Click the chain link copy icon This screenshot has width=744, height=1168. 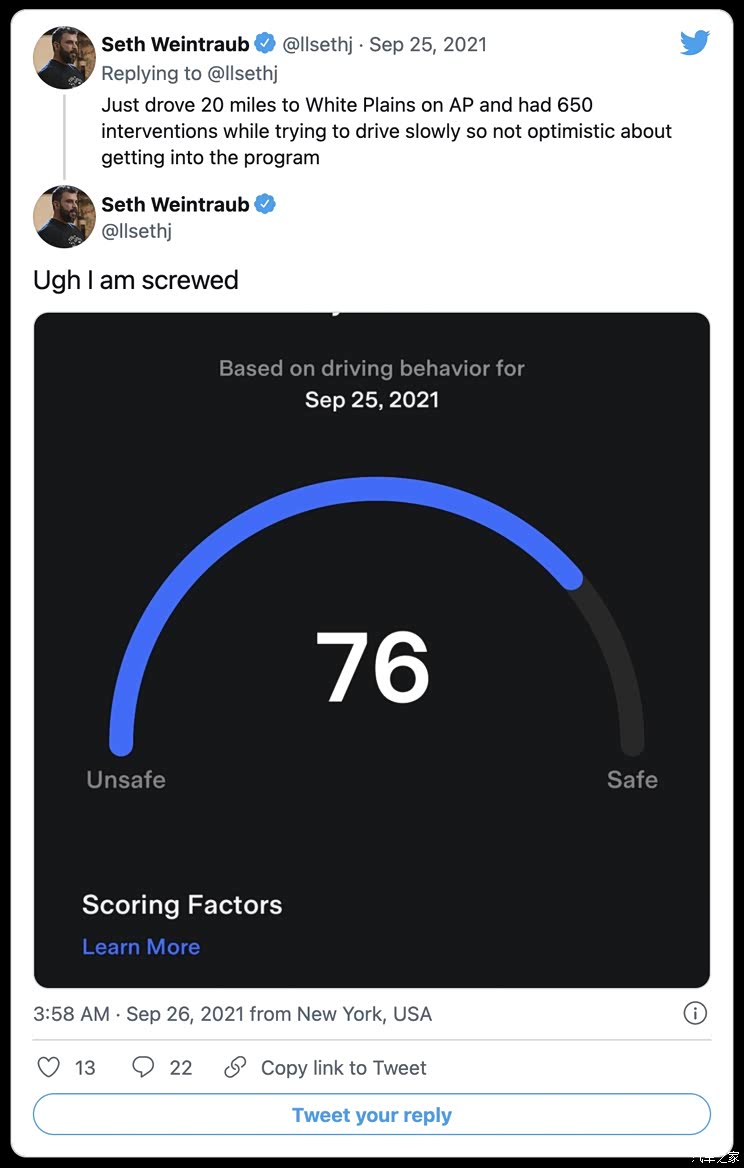click(235, 1067)
